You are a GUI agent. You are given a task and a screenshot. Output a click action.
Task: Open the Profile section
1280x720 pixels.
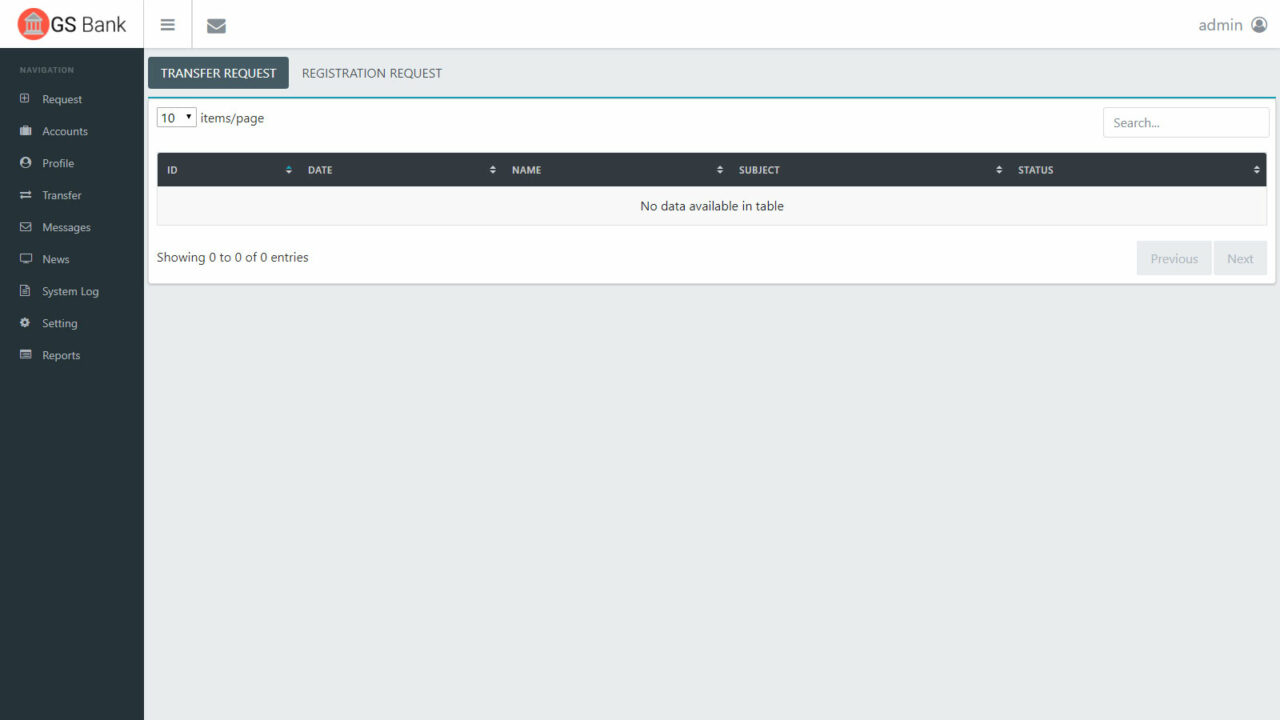(x=58, y=163)
